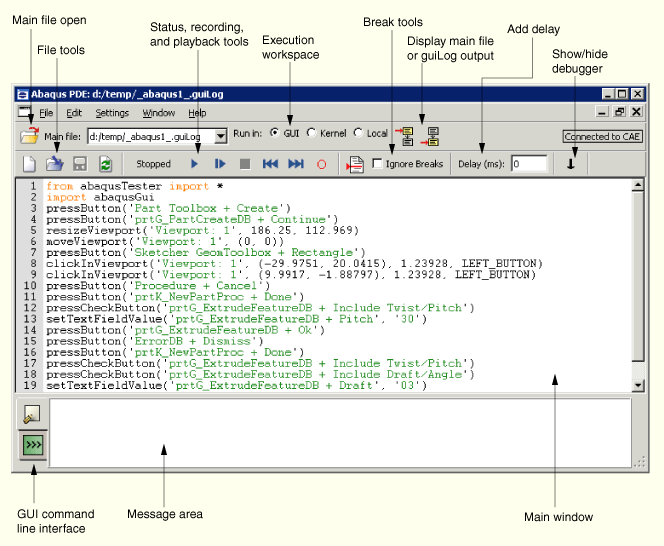Click line 5 resizeViewport statement
The image size is (664, 546).
[202, 230]
